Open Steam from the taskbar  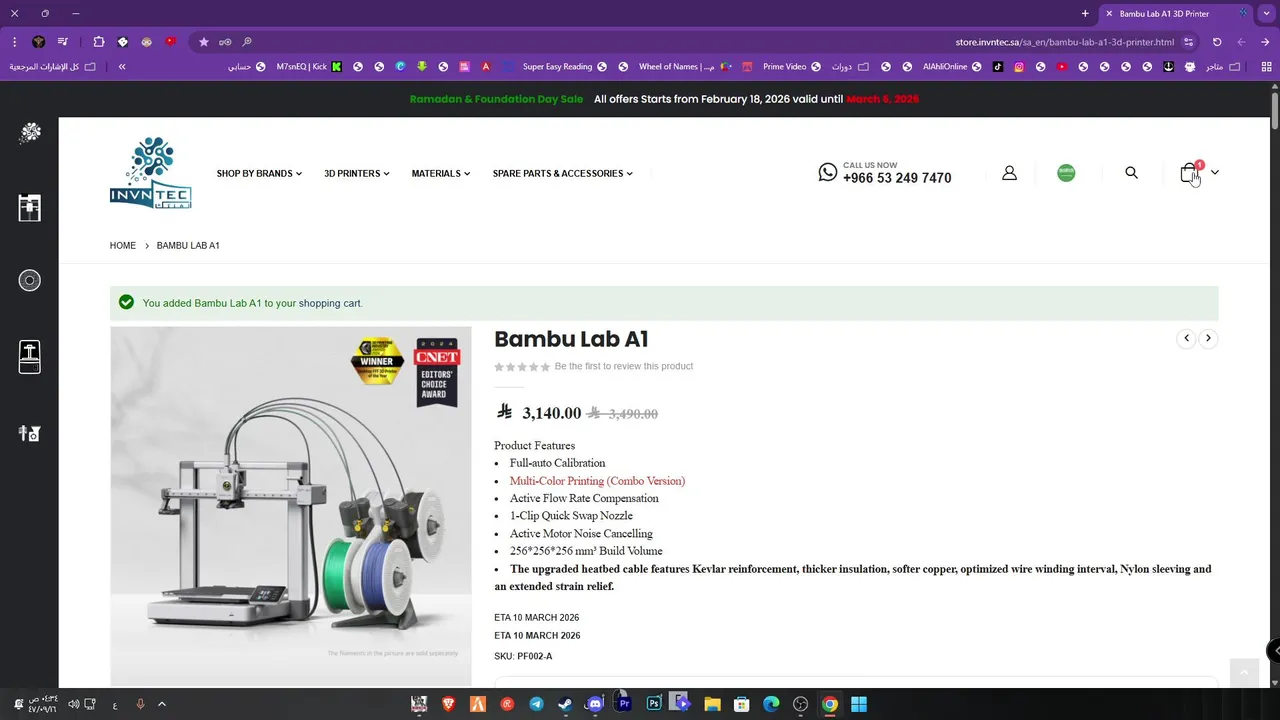(566, 704)
